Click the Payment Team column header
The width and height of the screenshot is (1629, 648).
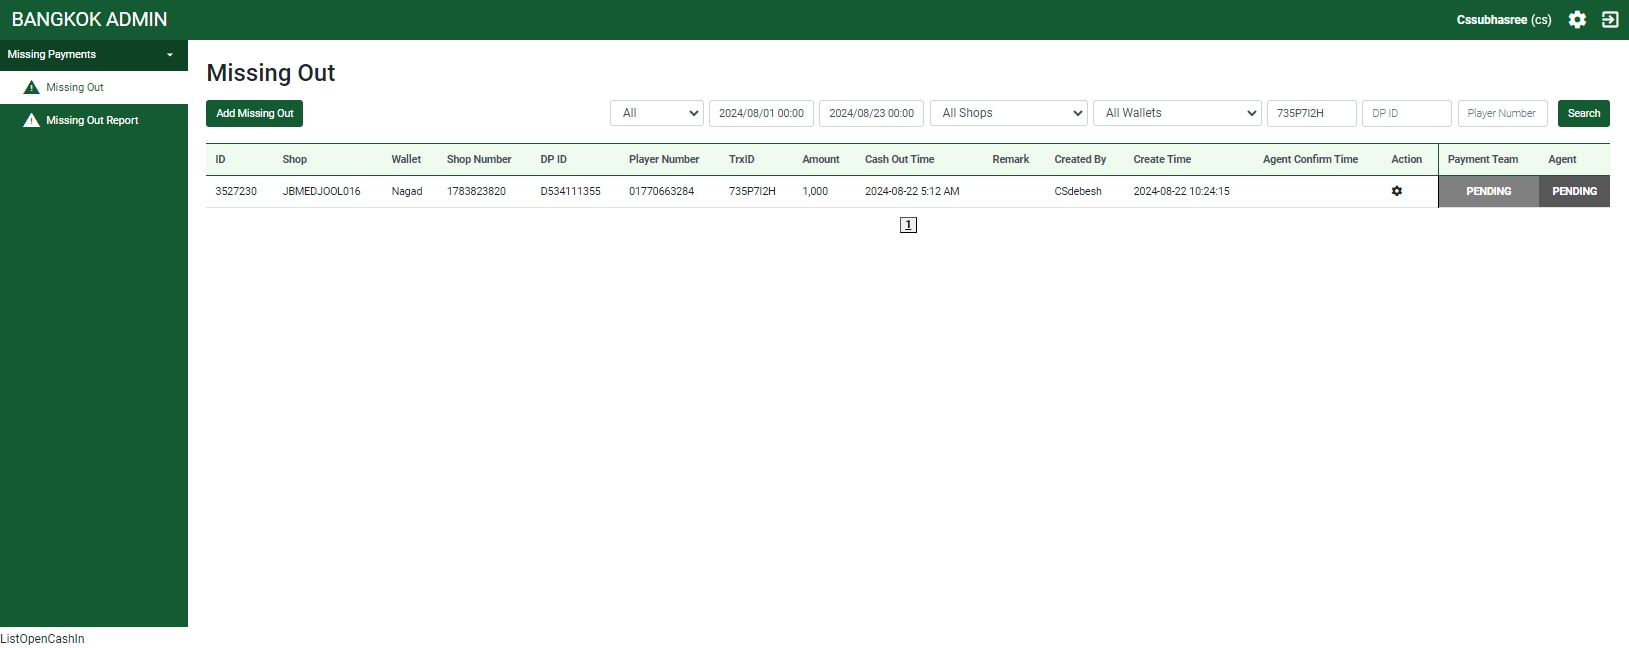click(x=1482, y=159)
